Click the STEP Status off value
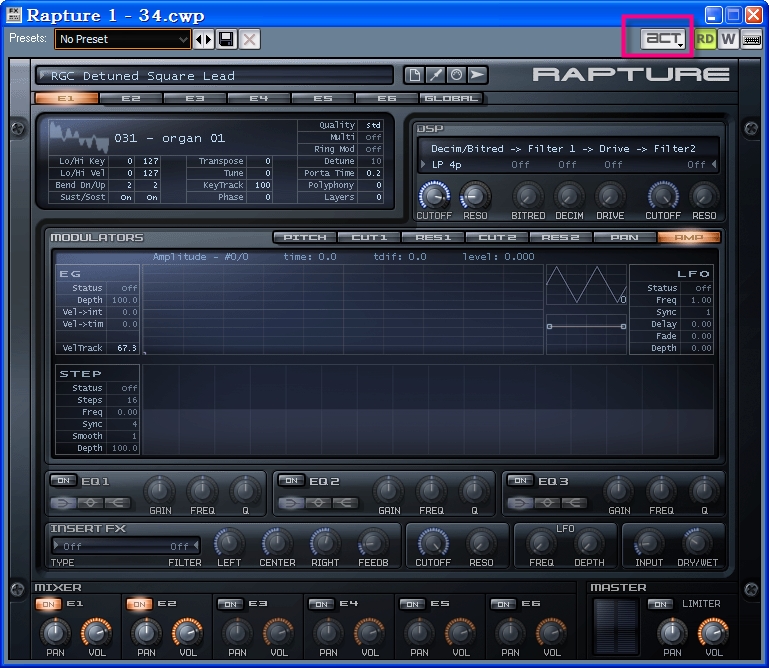This screenshot has height=668, width=769. (x=129, y=388)
